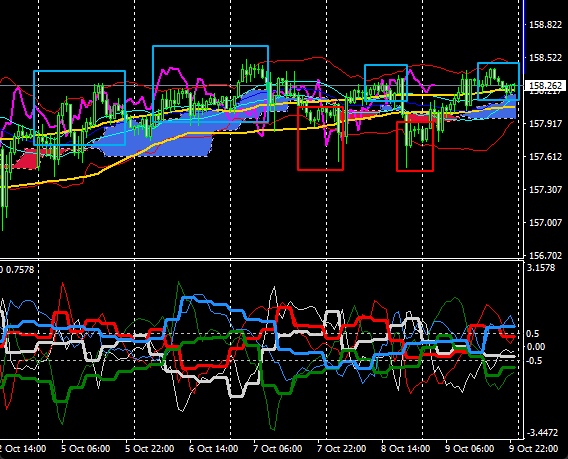Click the 9 Oct 22:00 time label
568x459 pixels.
pyautogui.click(x=534, y=448)
